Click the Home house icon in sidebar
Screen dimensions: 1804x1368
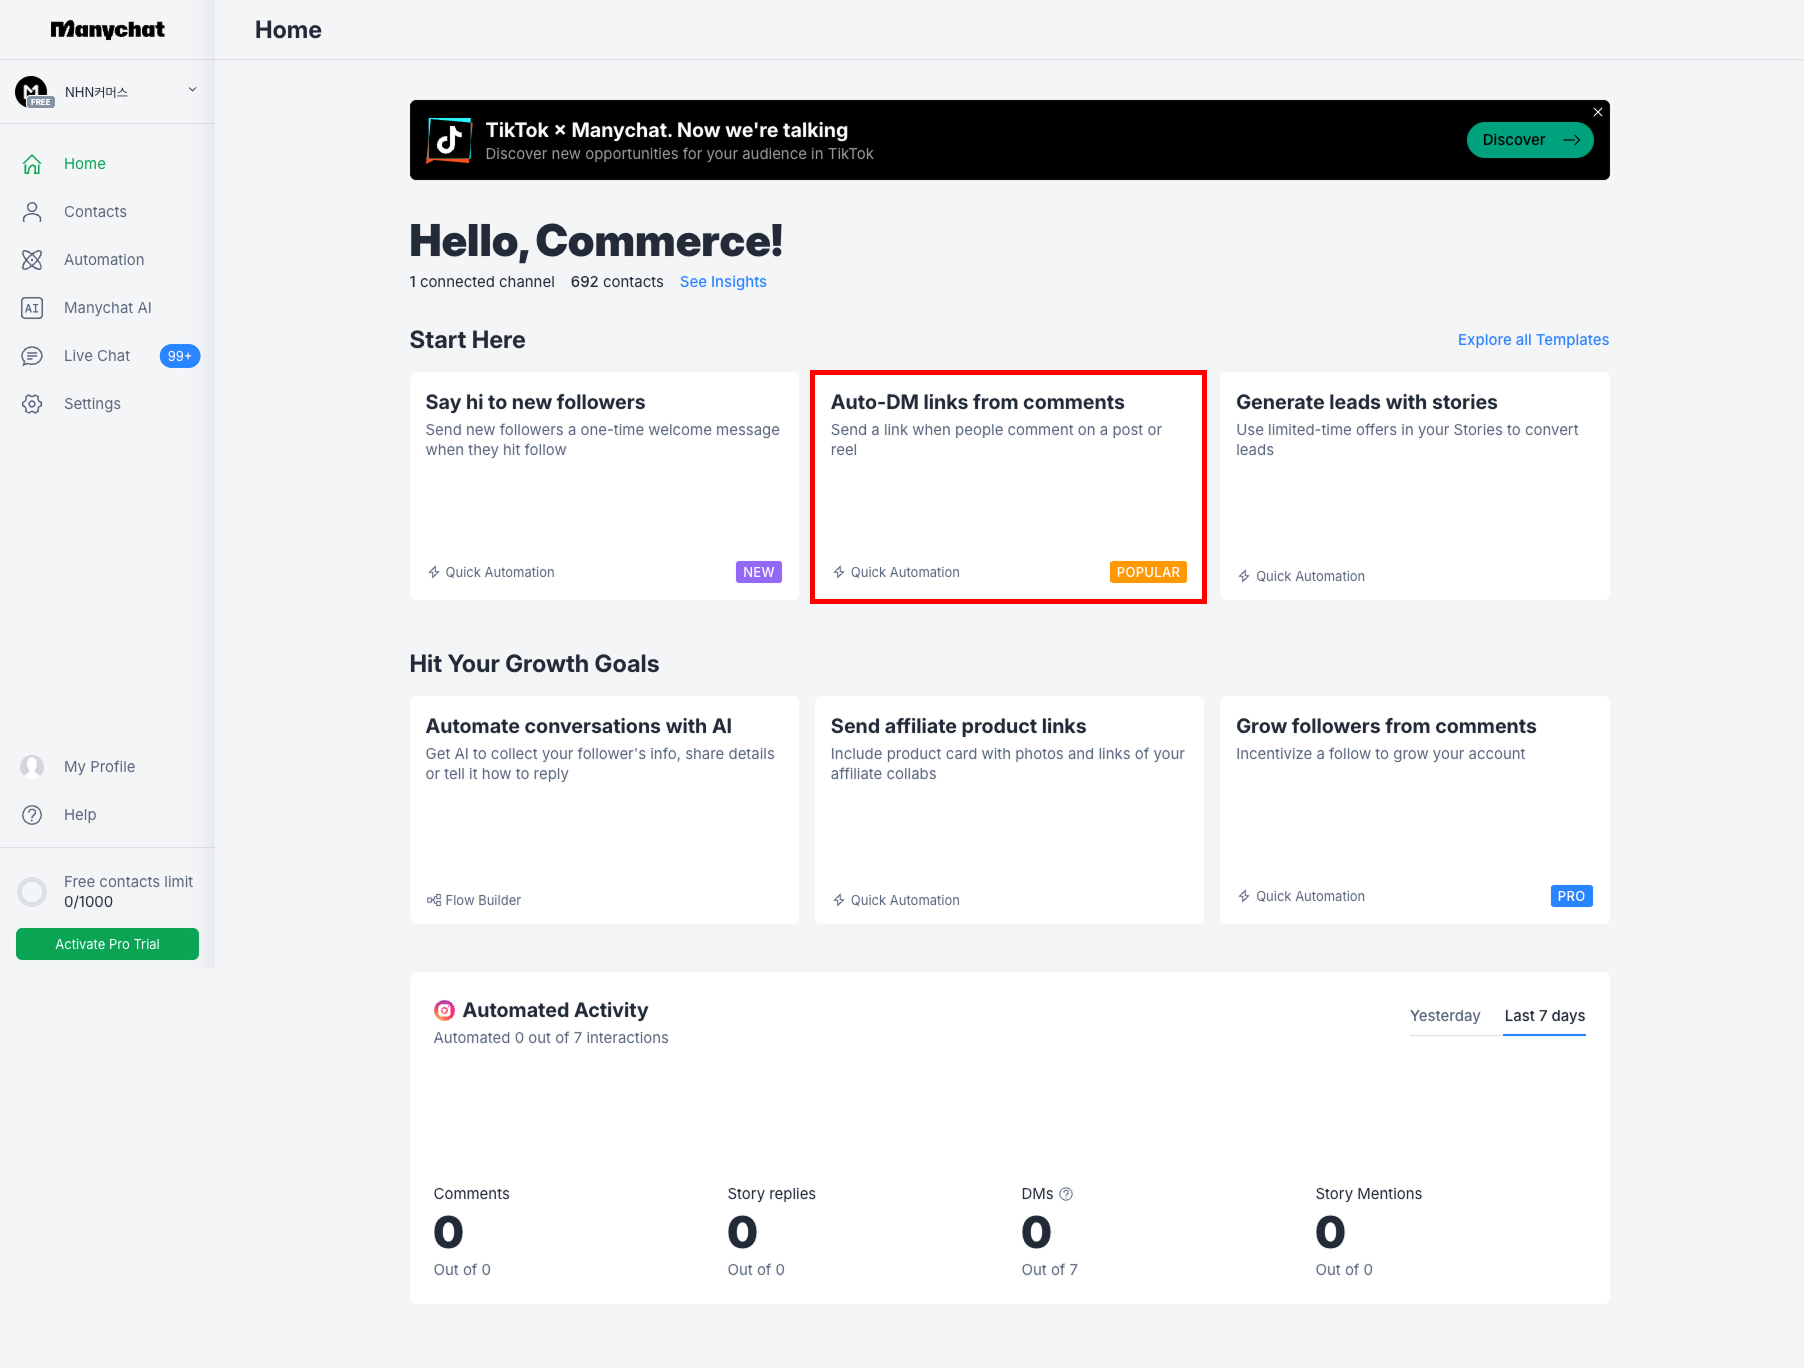click(32, 164)
